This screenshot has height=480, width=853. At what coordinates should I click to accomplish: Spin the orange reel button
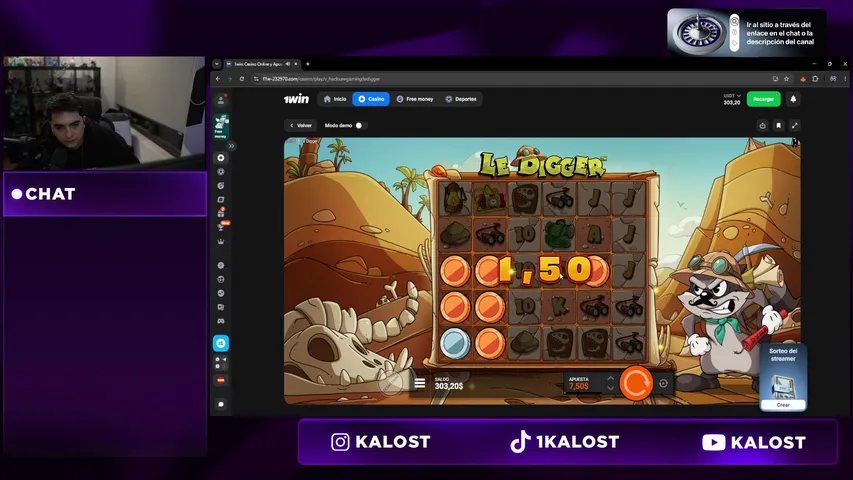click(635, 384)
